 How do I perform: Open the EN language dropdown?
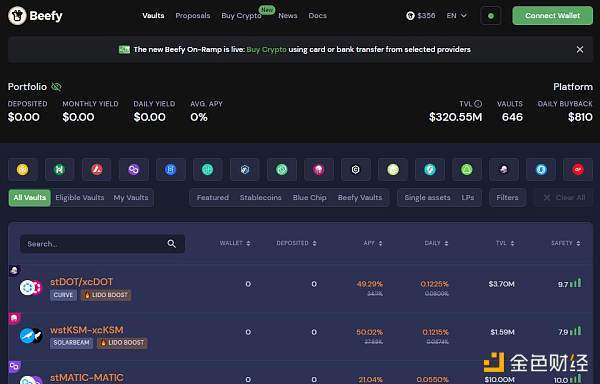tap(457, 16)
